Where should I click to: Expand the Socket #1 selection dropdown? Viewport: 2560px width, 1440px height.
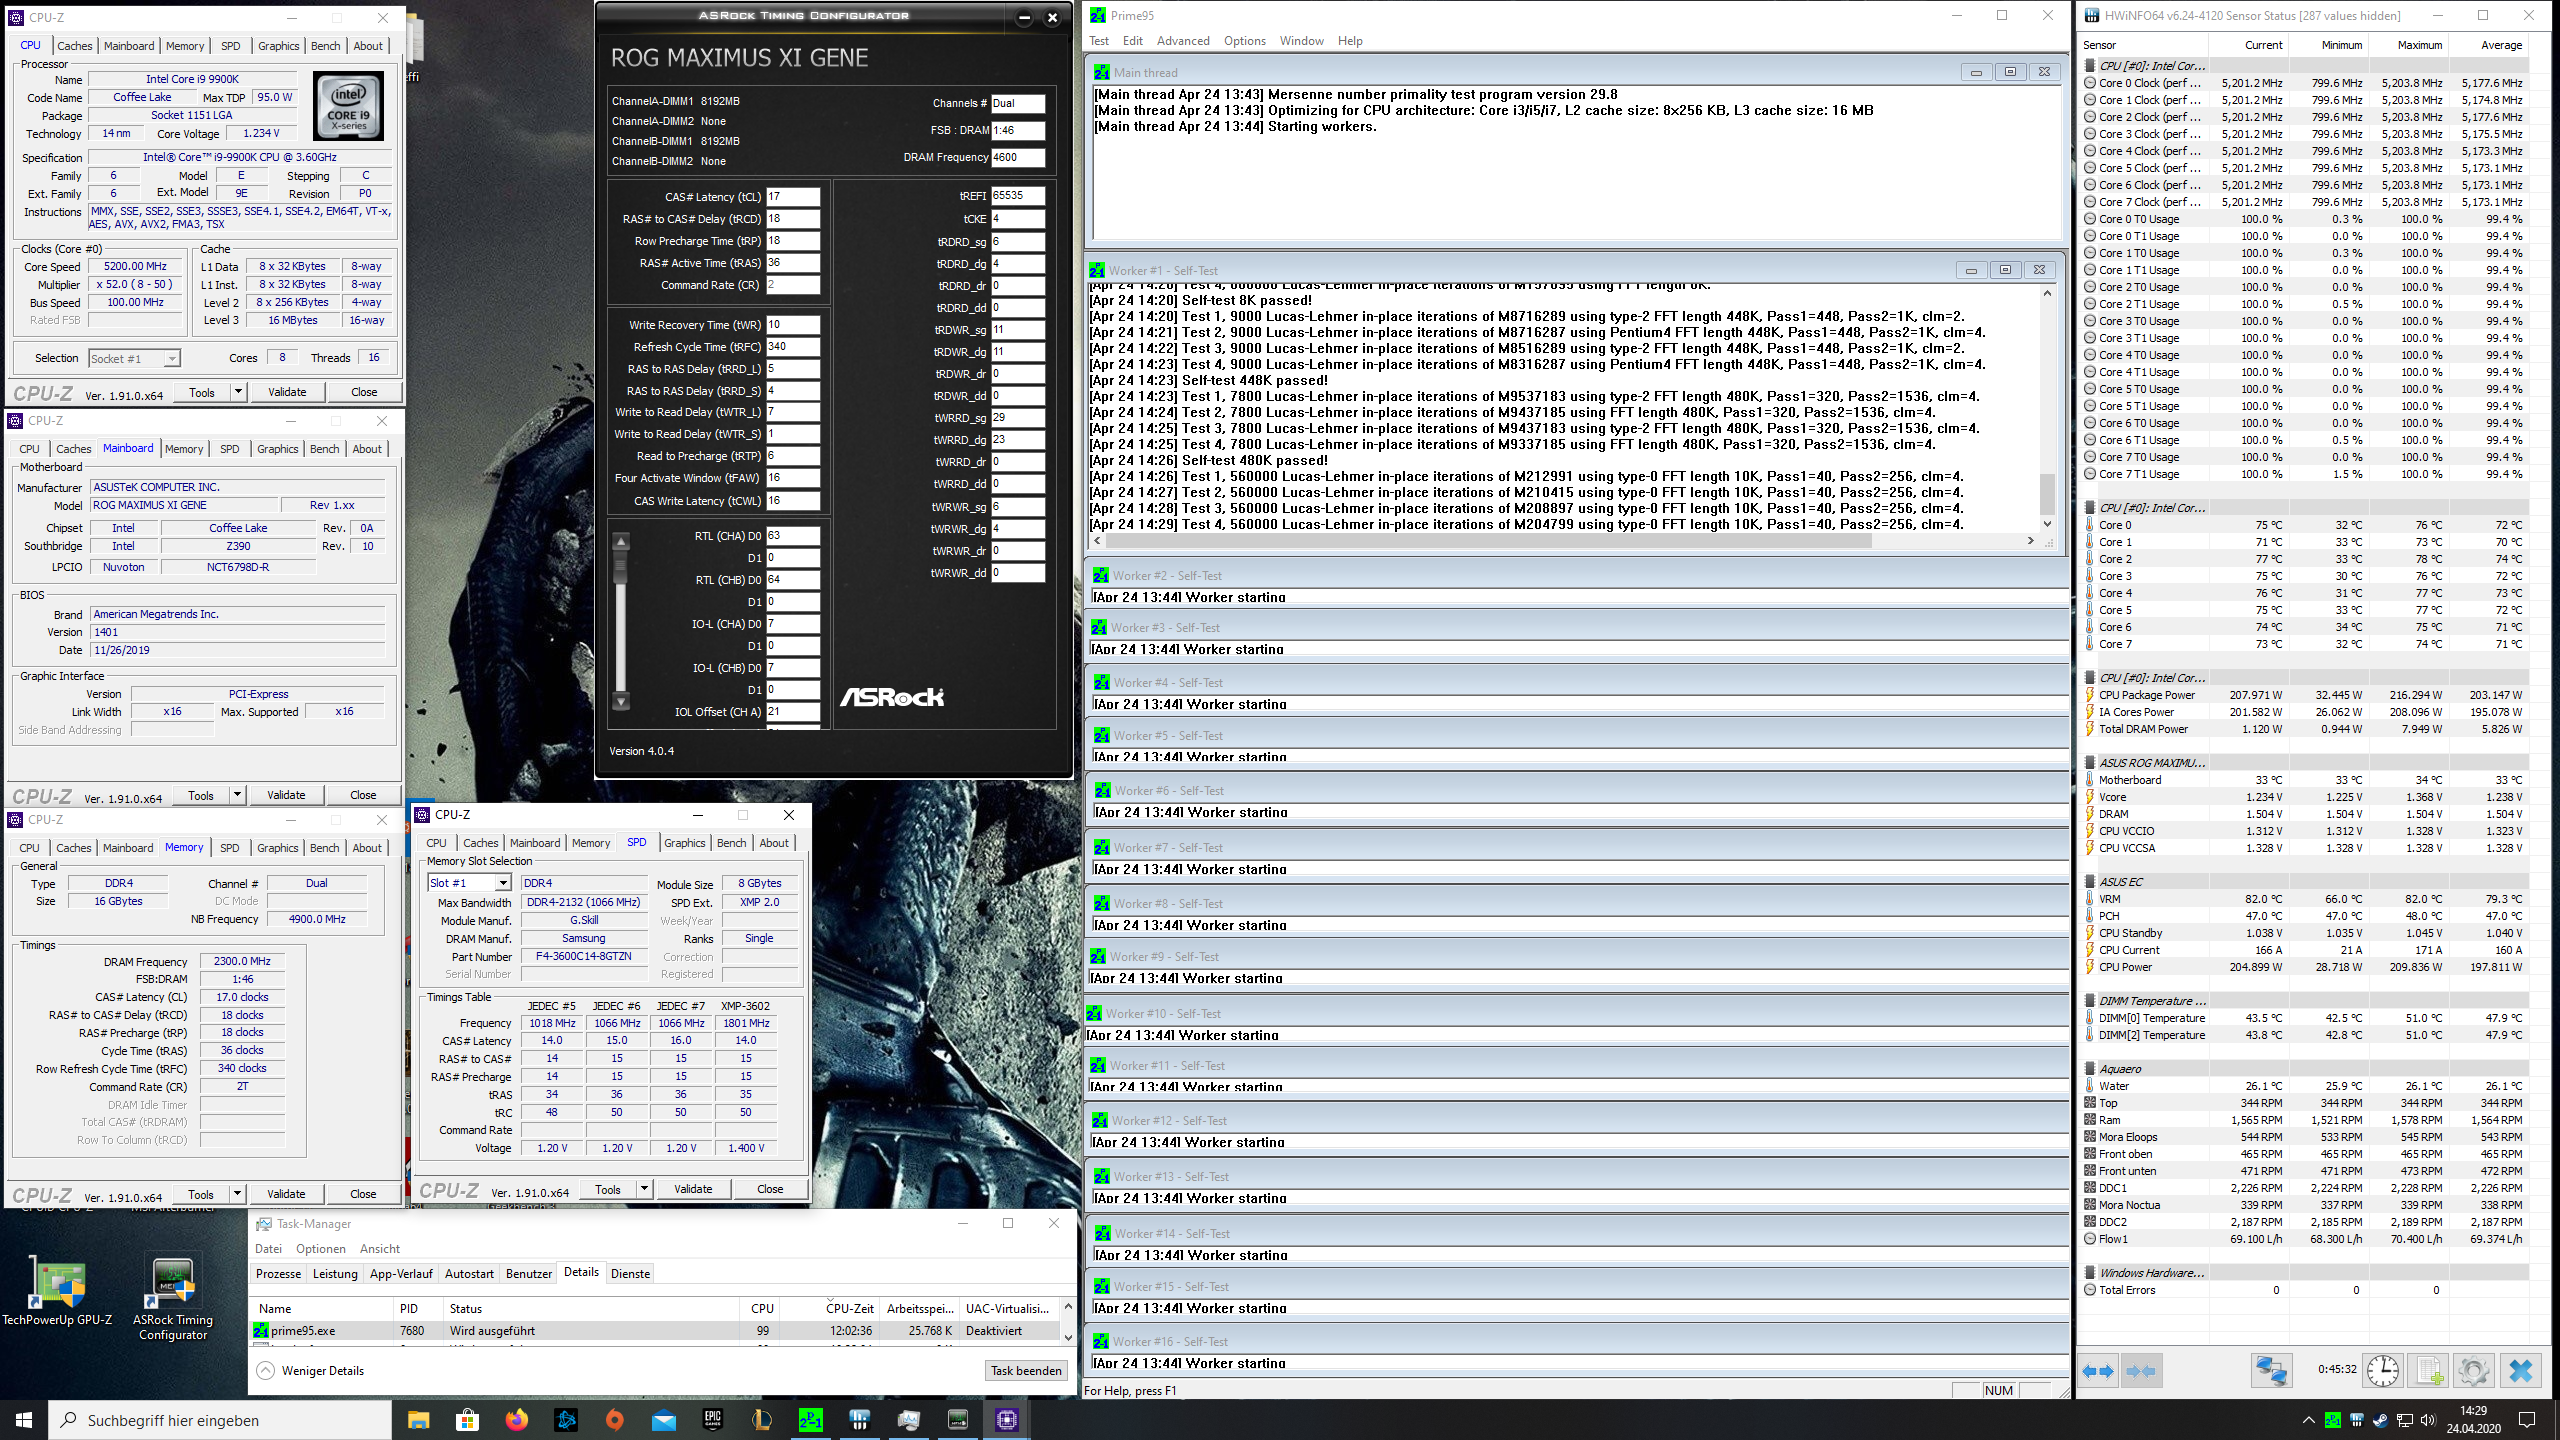(x=172, y=358)
